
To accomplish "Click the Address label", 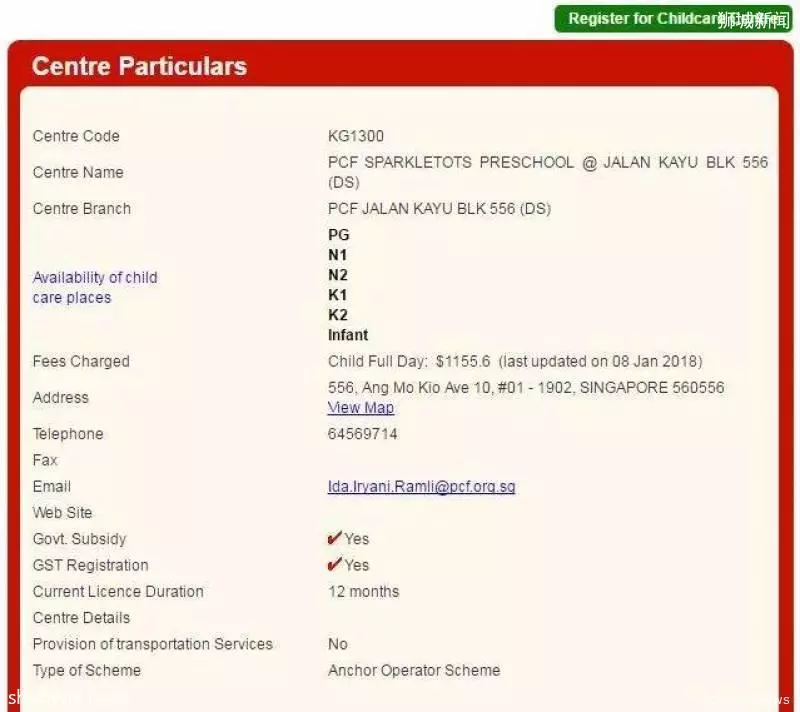I will [61, 398].
